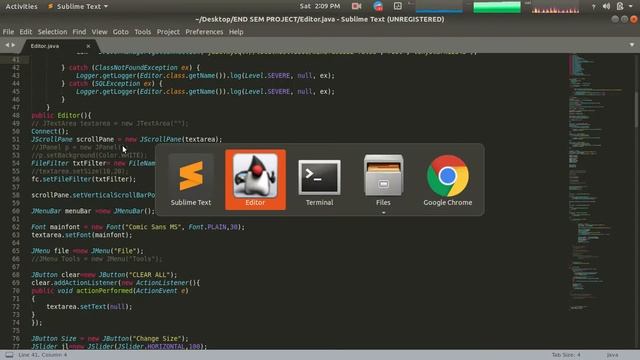The width and height of the screenshot is (640, 360).
Task: Expand the system menu arrow
Action: [631, 7]
